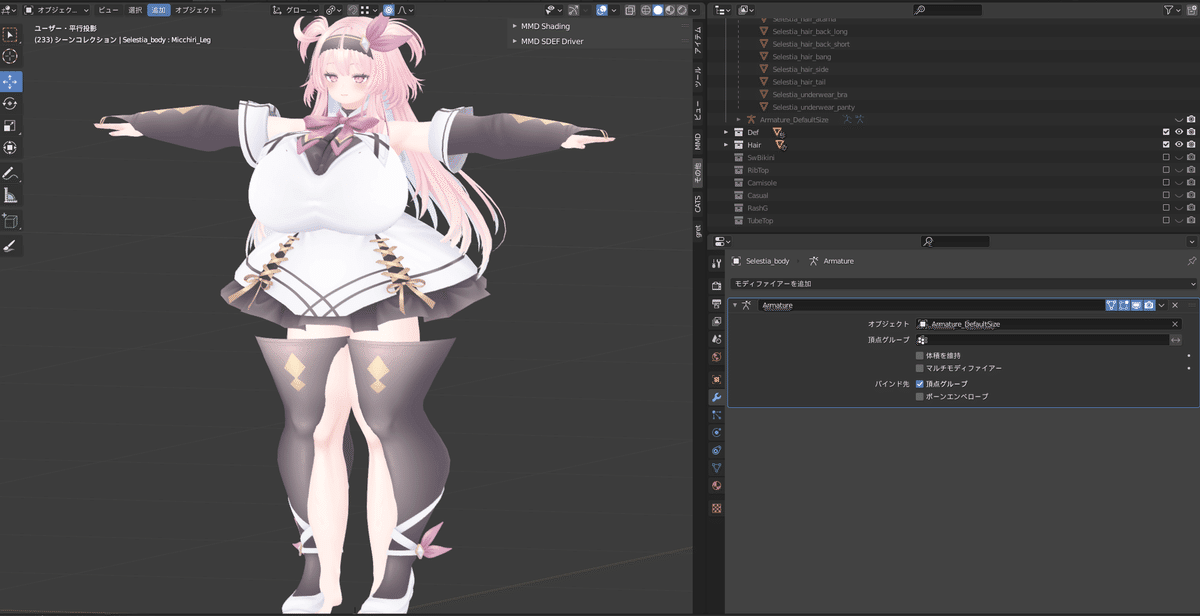Activate the Transform tool
Image resolution: width=1200 pixels, height=616 pixels.
[11, 148]
